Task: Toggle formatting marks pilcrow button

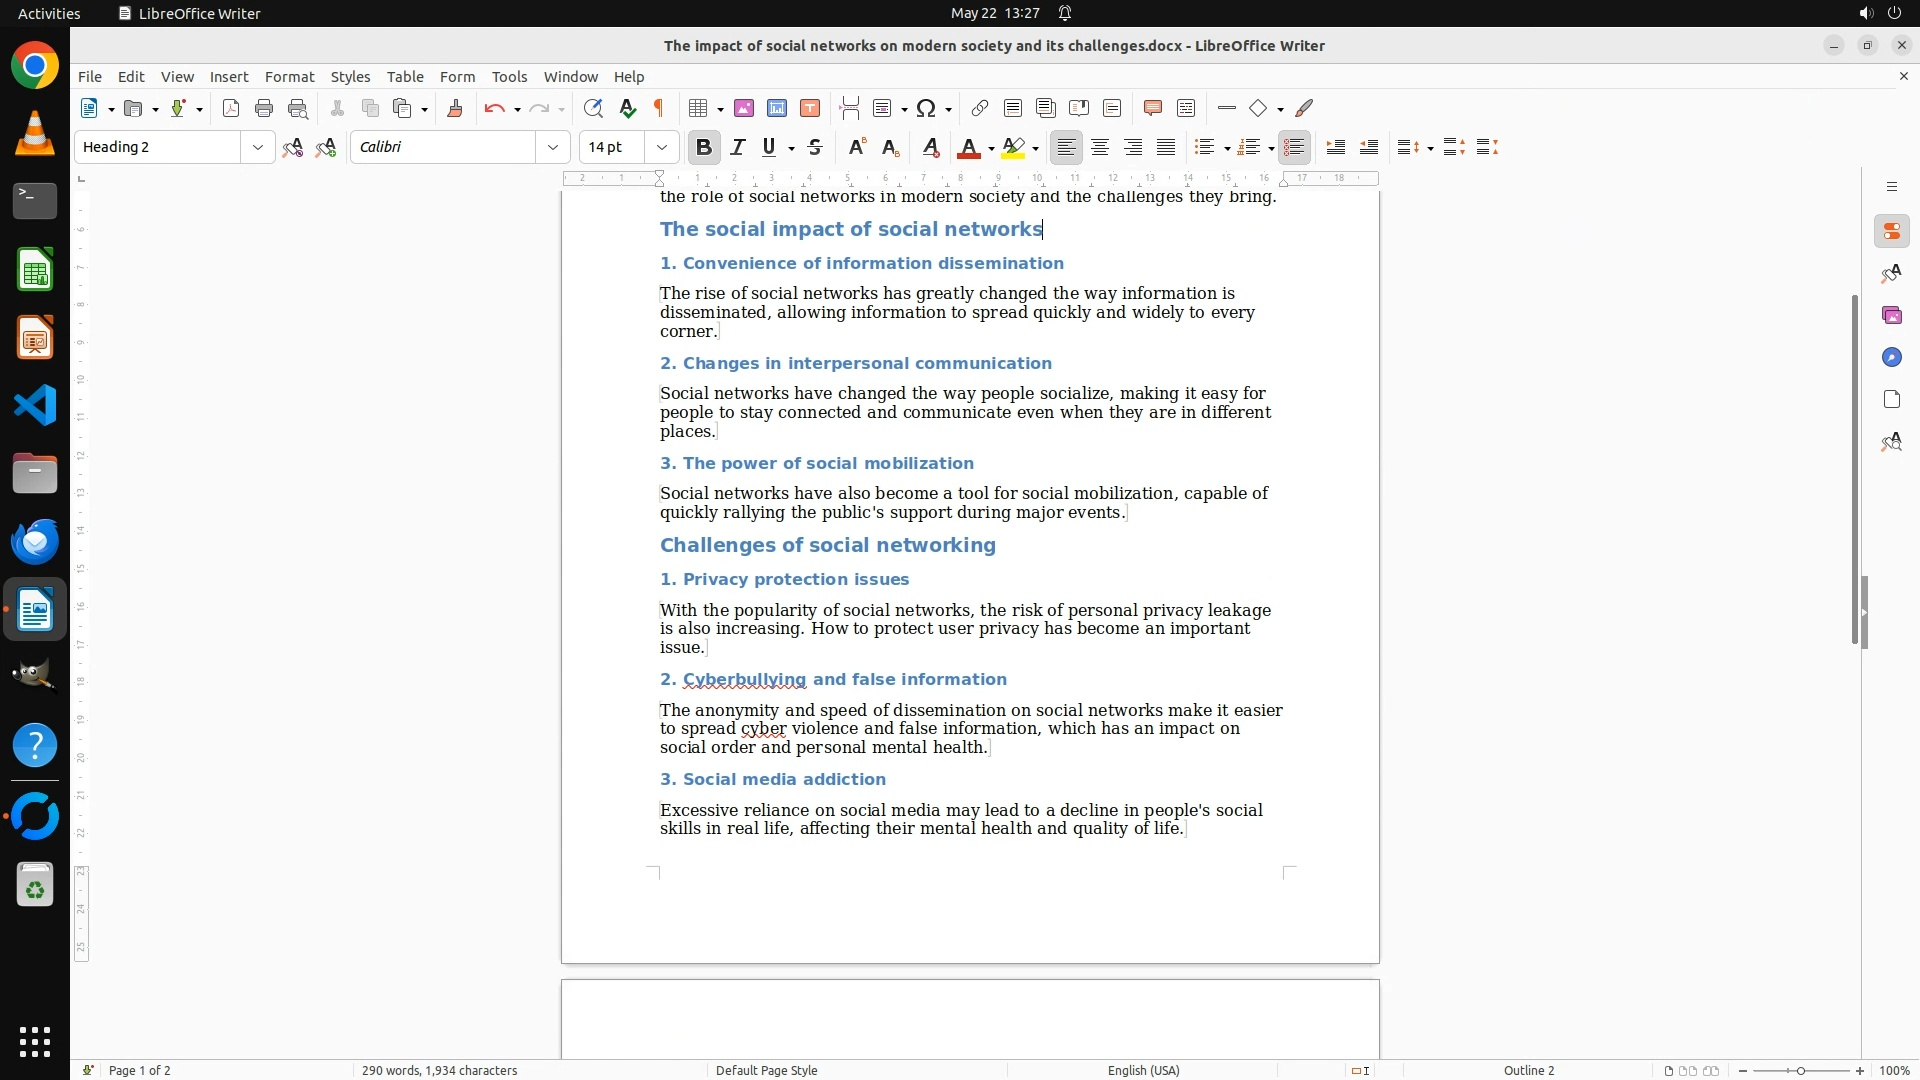Action: point(659,108)
